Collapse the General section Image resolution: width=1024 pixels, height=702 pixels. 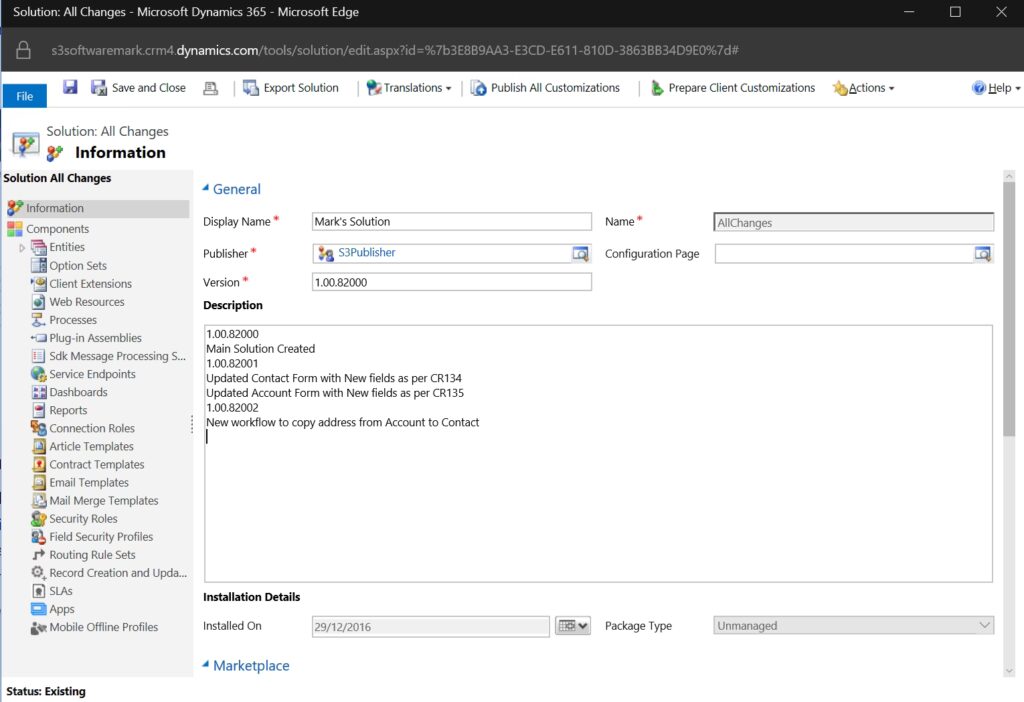tap(207, 189)
